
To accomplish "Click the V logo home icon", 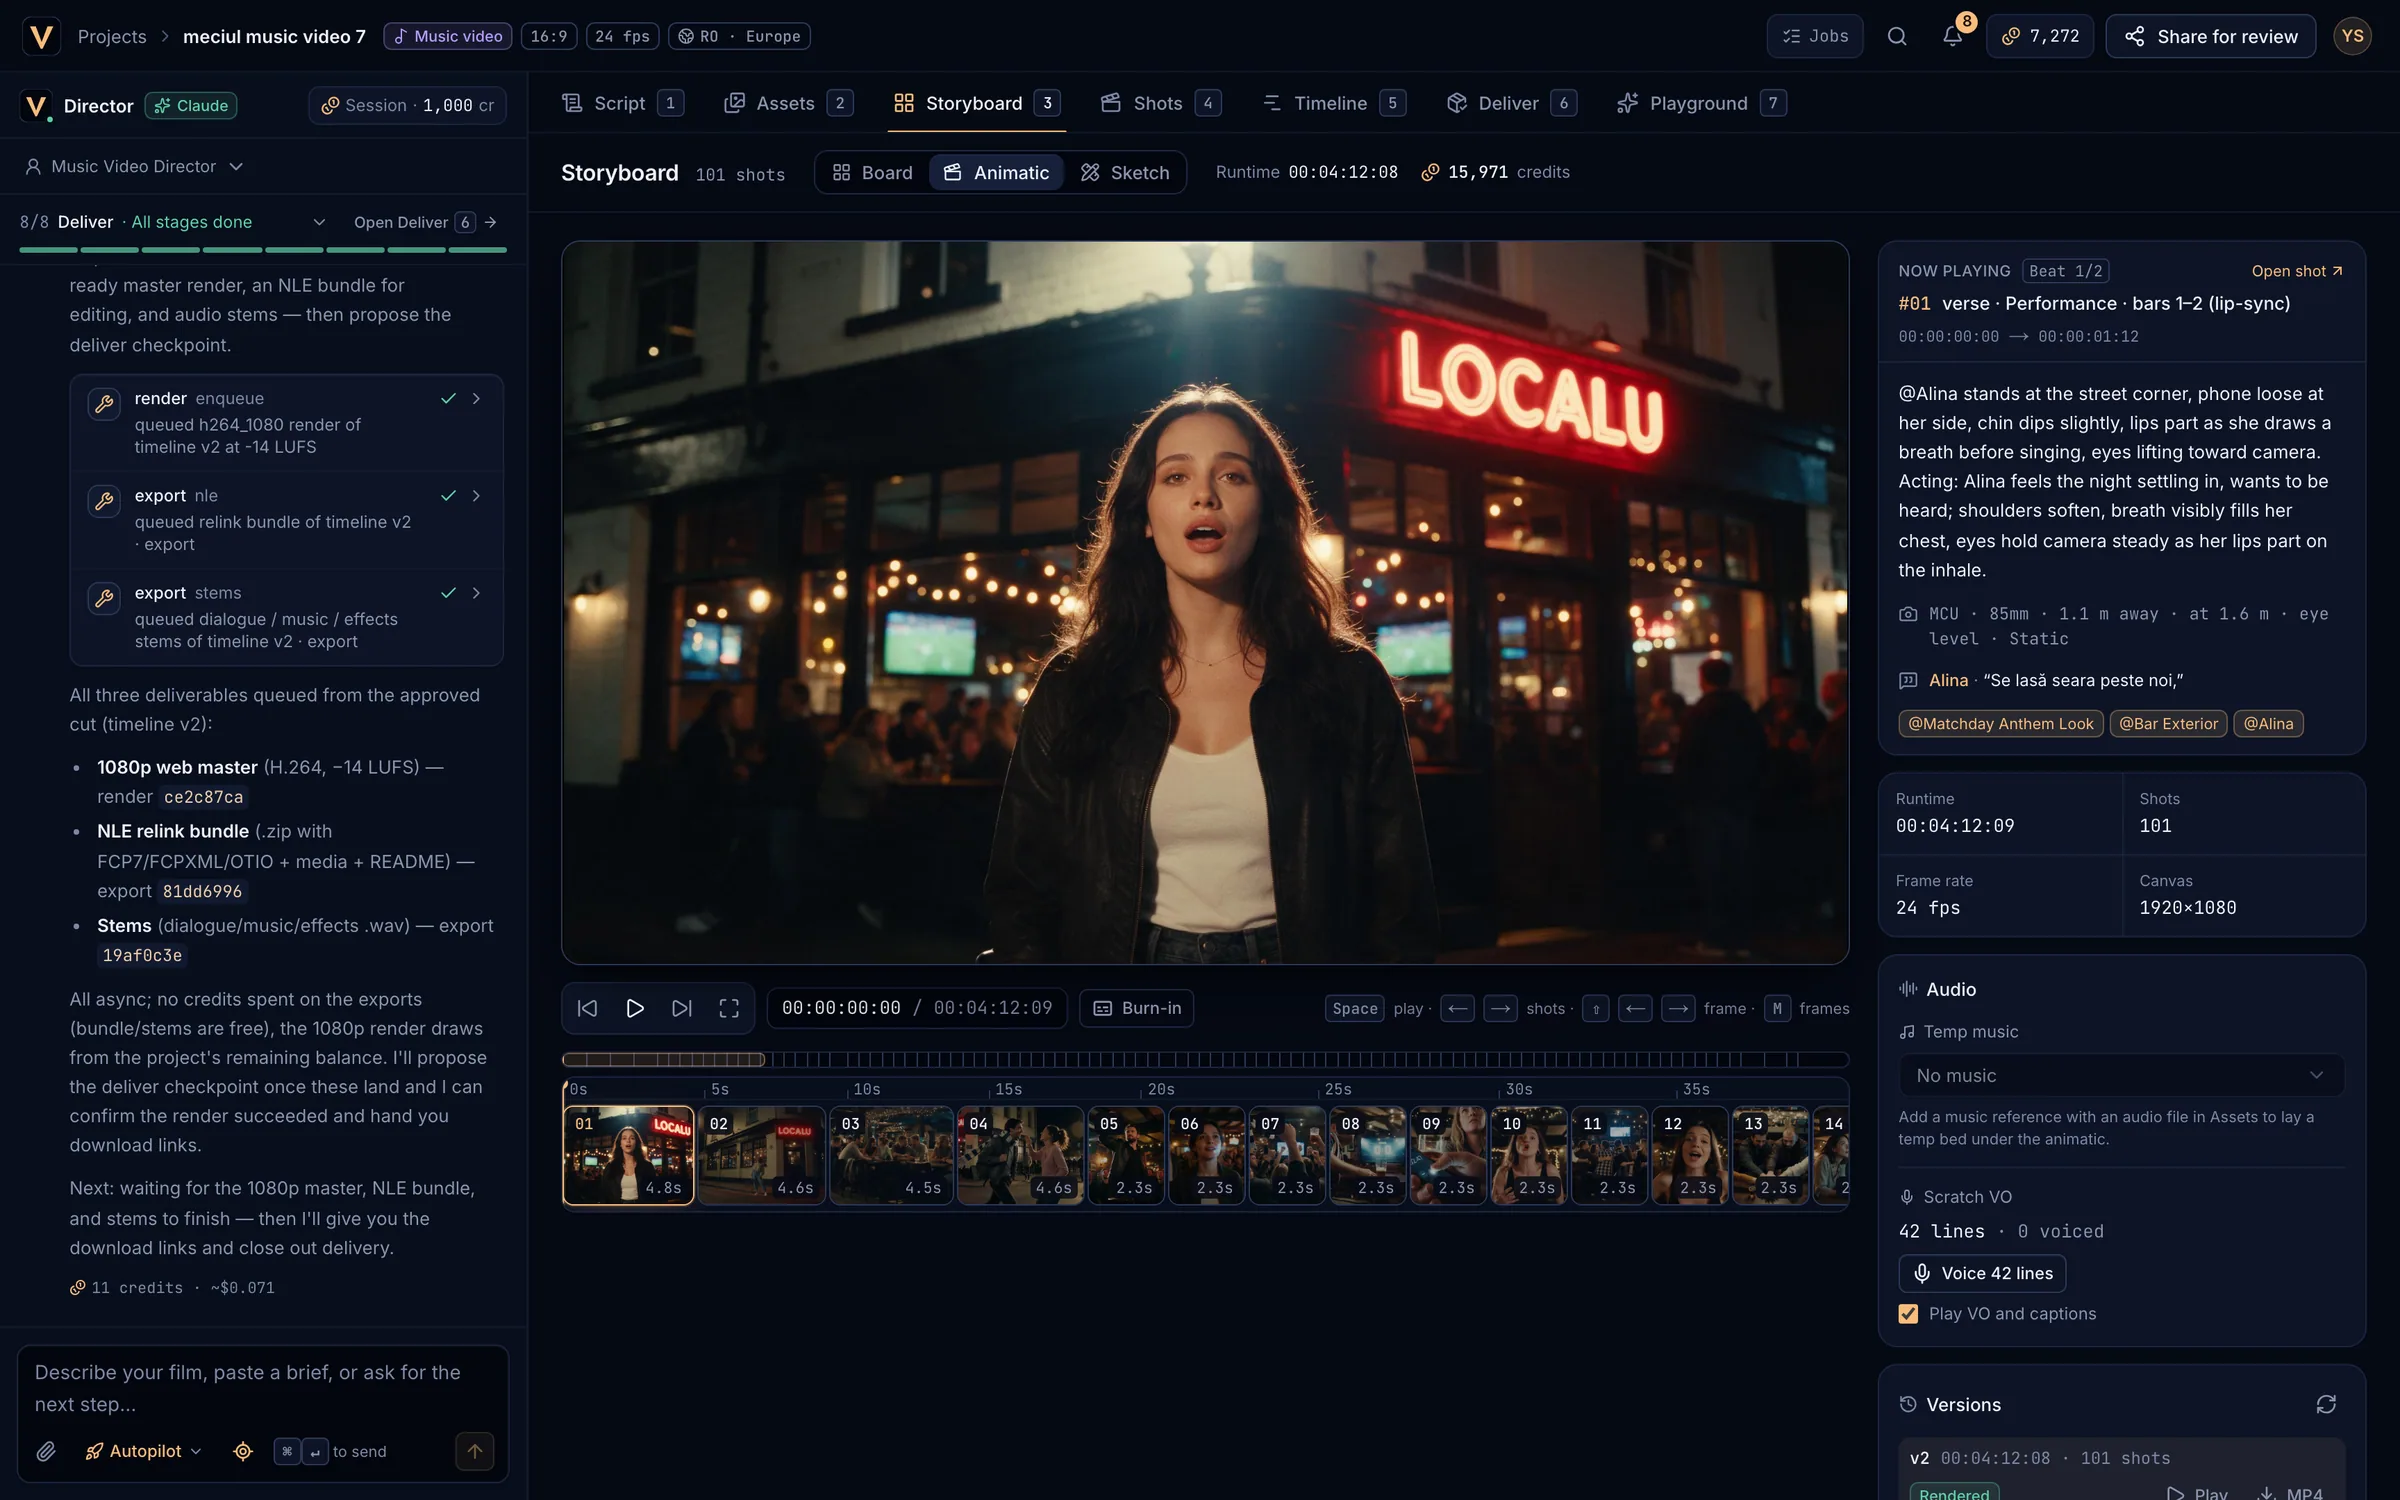I will 41,36.
